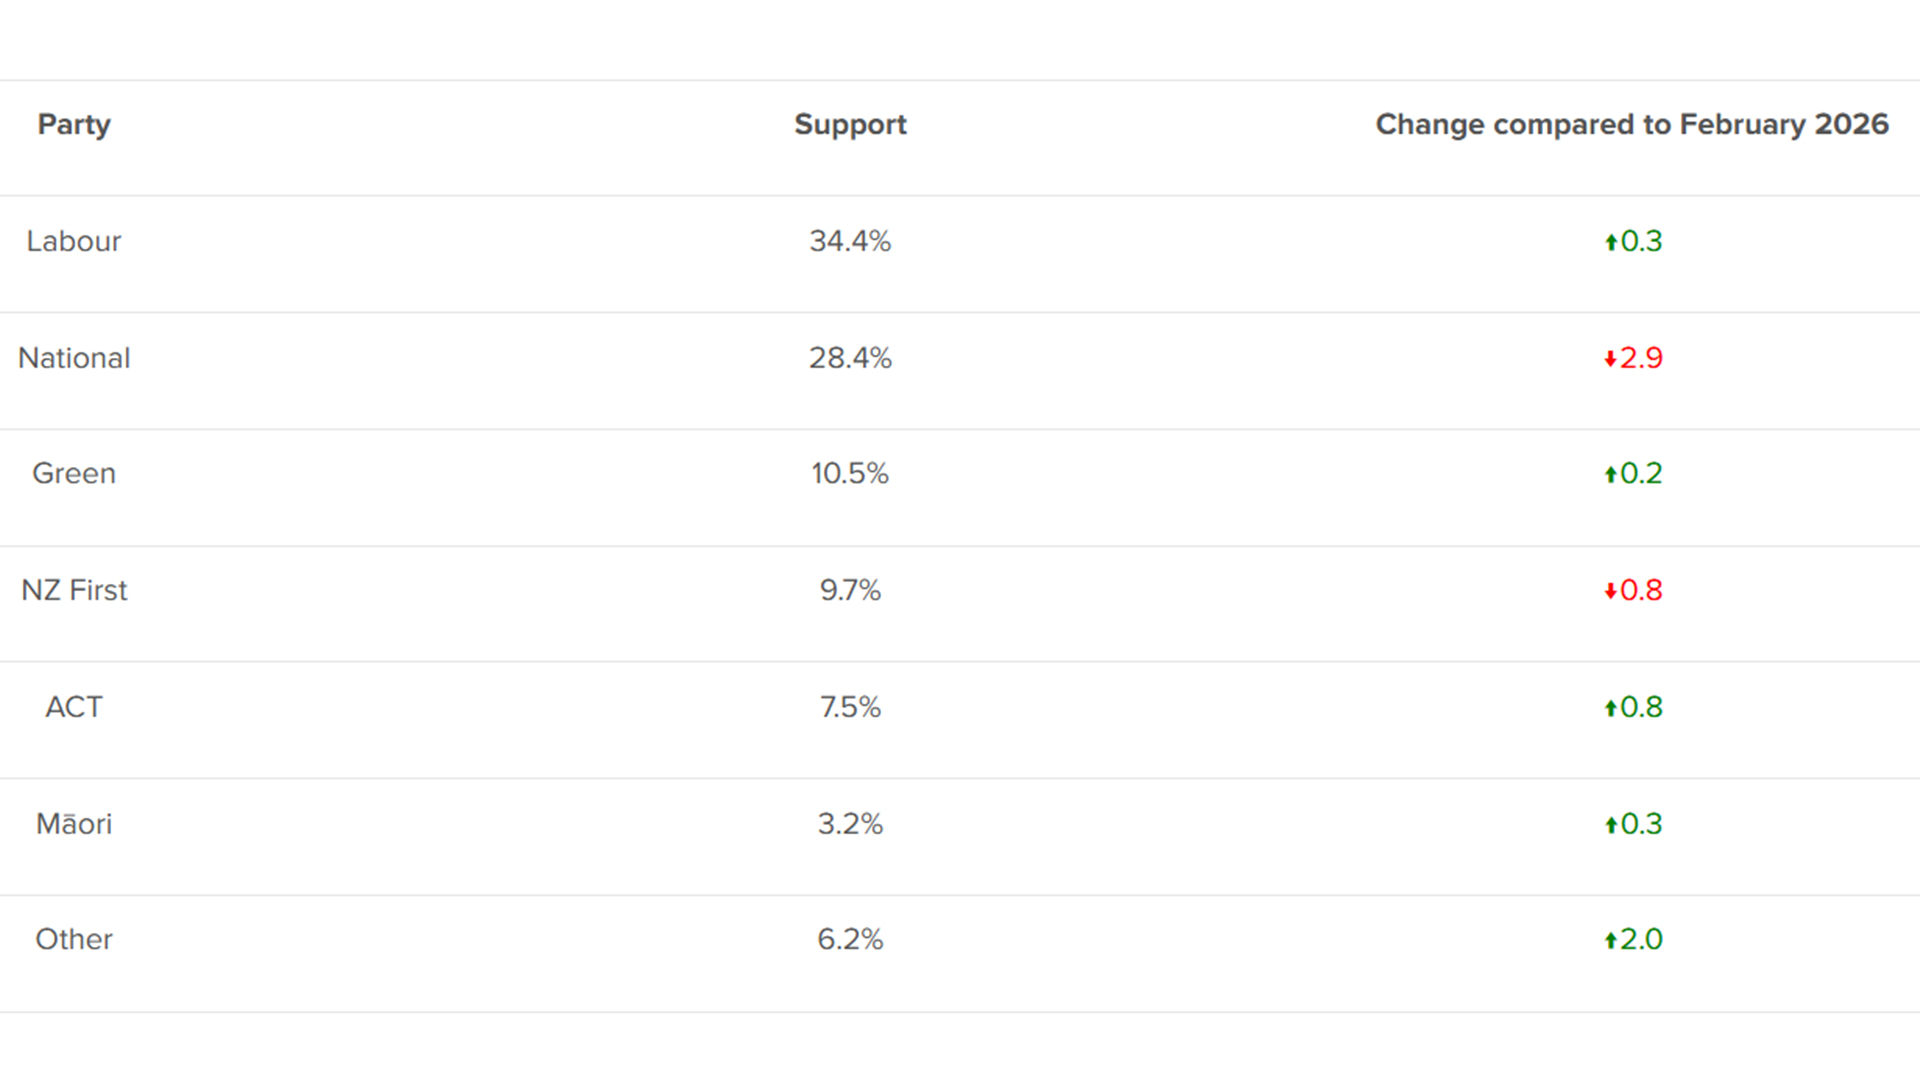The height and width of the screenshot is (1080, 1920).
Task: Click the Change compared to February 2026 header
Action: point(1631,124)
